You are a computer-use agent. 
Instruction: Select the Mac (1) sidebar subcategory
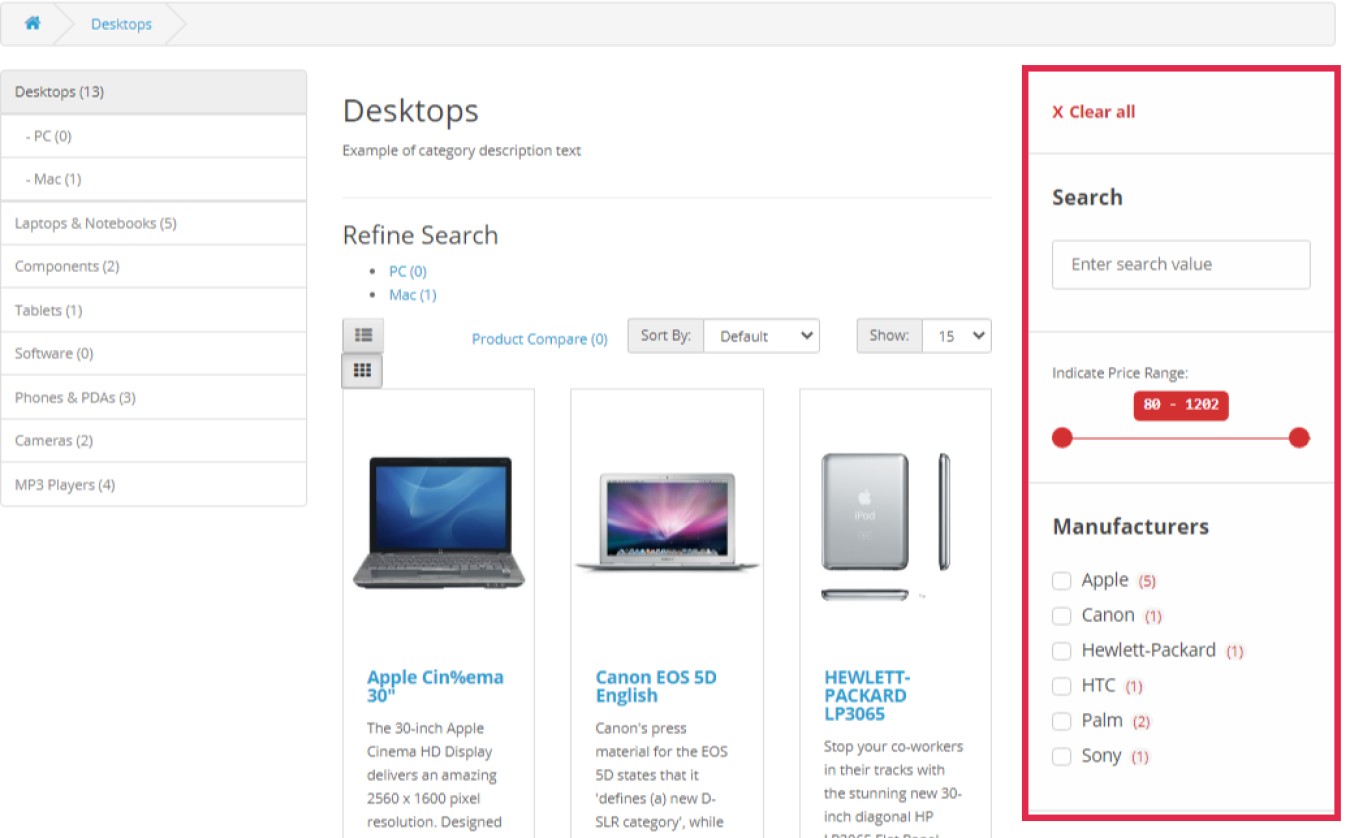[154, 179]
